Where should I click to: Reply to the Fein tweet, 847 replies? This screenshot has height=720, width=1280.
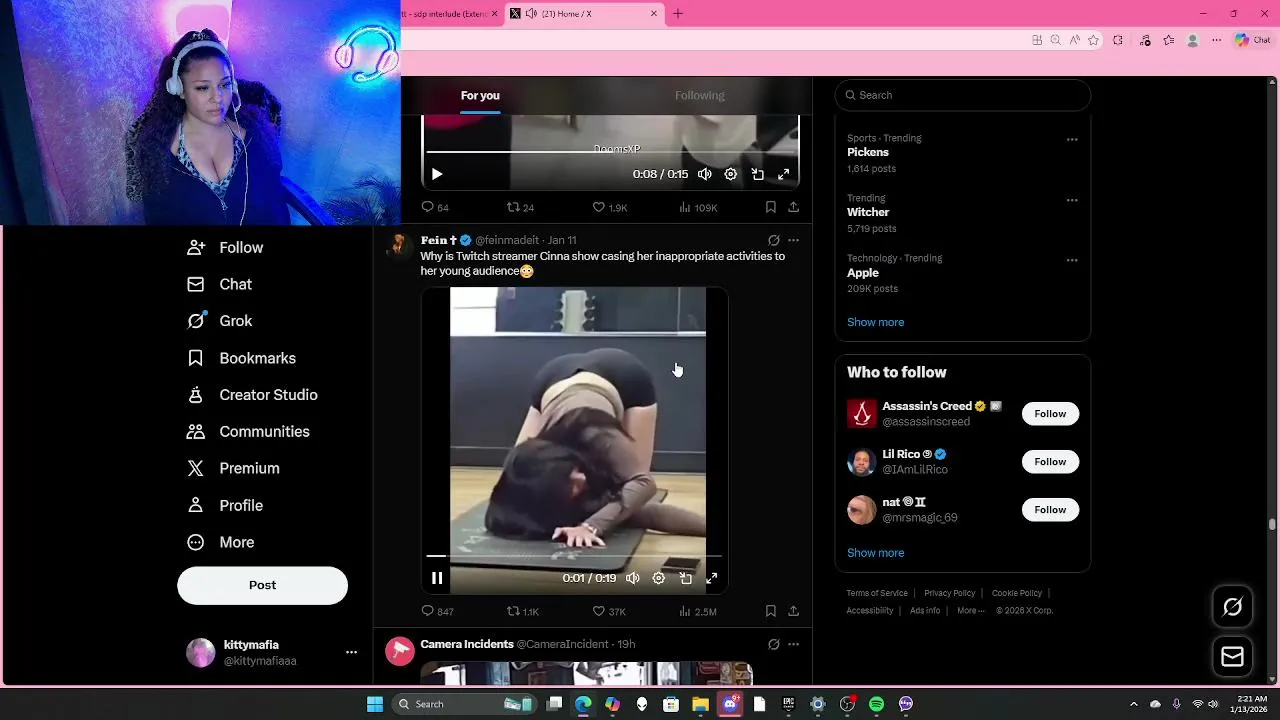pos(437,611)
